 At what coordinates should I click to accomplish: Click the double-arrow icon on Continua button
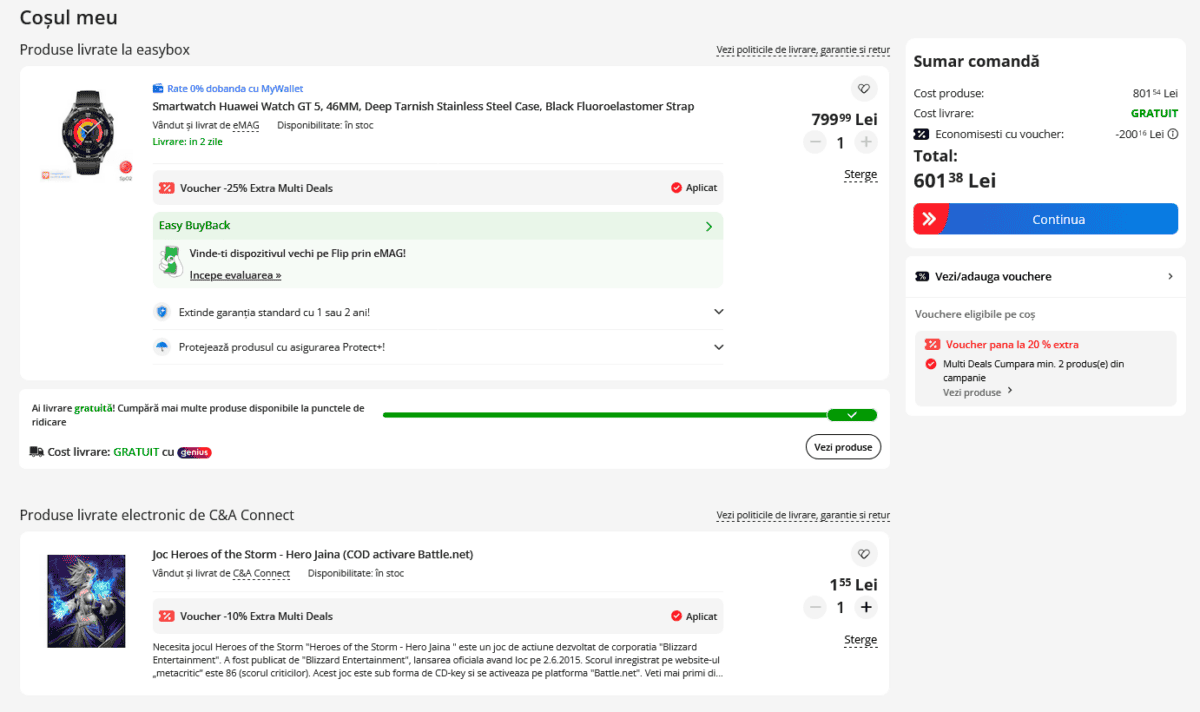point(929,219)
